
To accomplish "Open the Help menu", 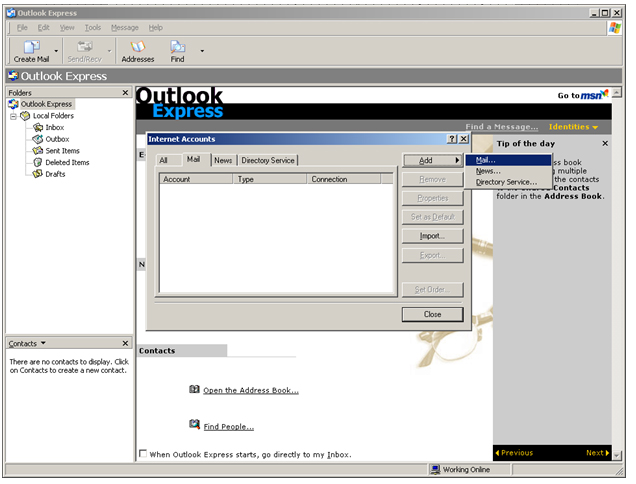I will click(155, 28).
